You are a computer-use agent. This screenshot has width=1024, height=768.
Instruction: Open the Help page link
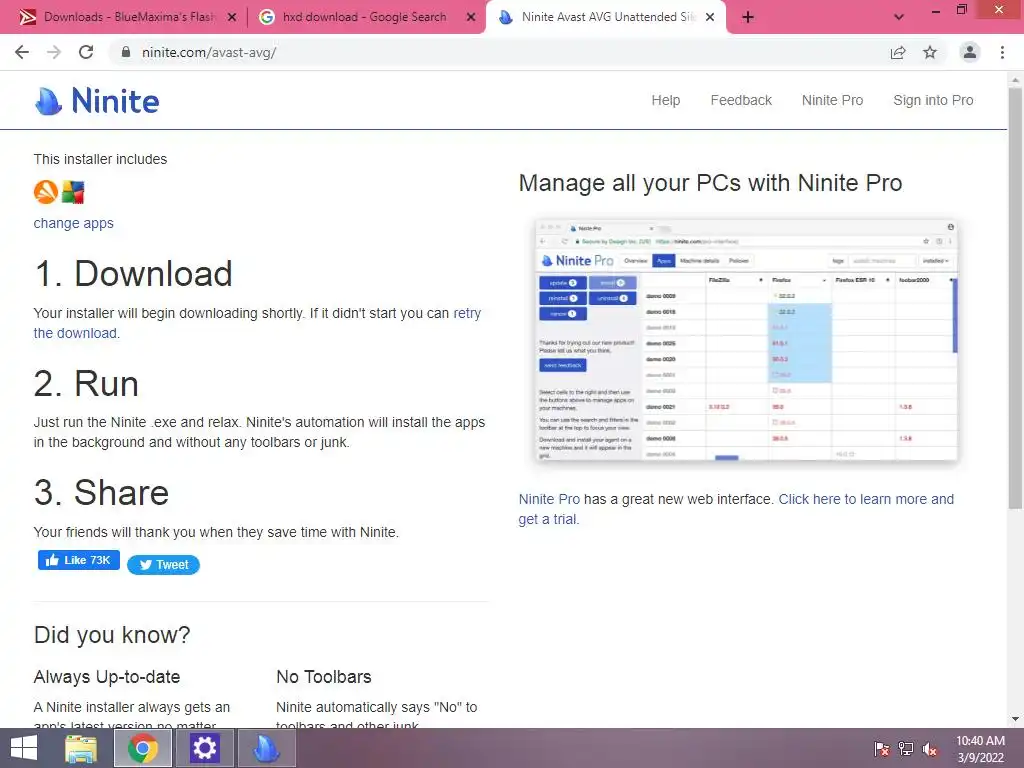[665, 100]
